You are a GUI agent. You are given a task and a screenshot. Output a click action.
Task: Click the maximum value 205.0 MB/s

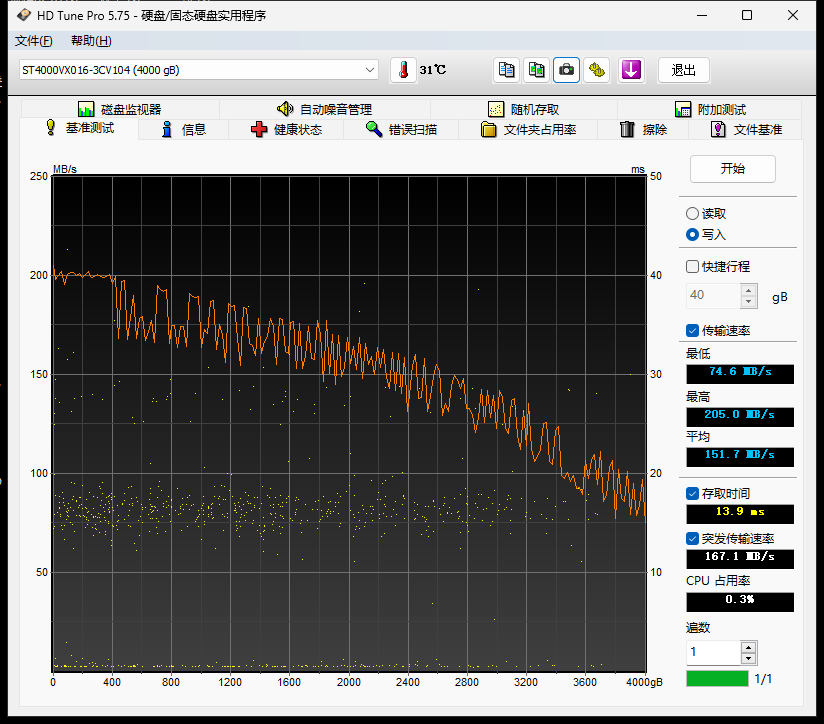click(740, 417)
